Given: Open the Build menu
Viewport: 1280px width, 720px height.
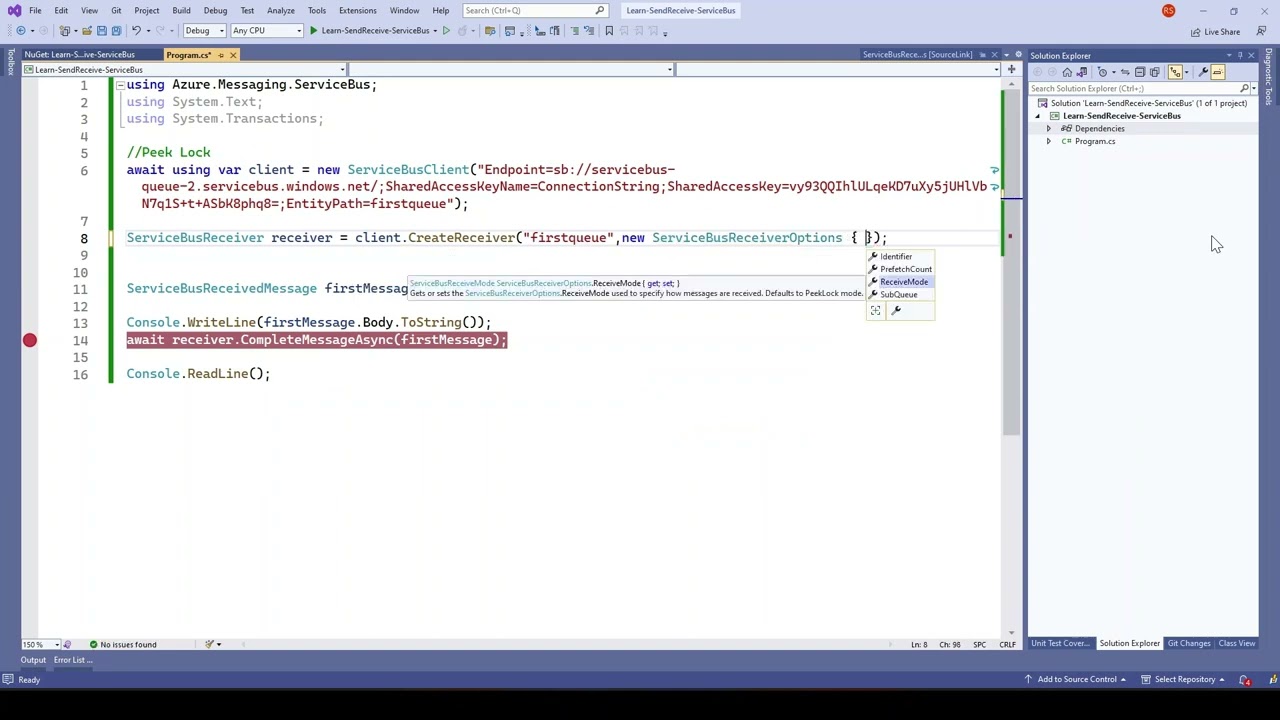Looking at the screenshot, I should point(181,11).
